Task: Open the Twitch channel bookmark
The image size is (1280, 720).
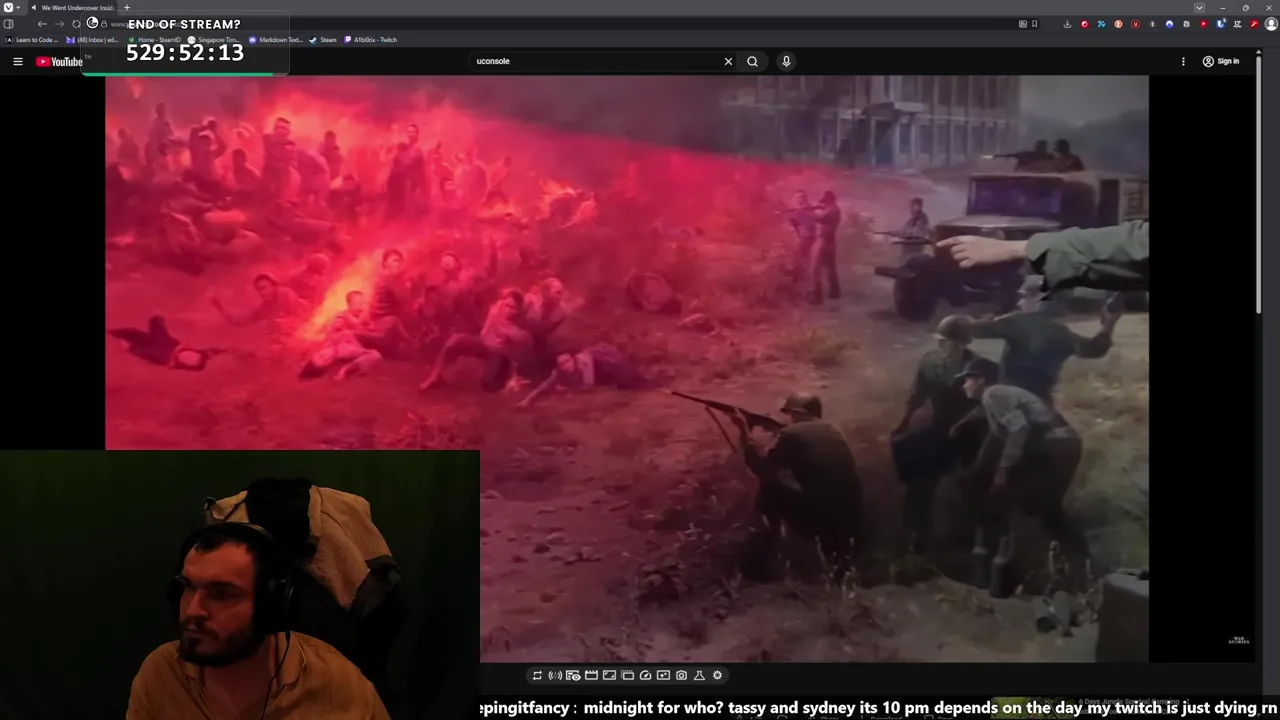Action: point(371,40)
